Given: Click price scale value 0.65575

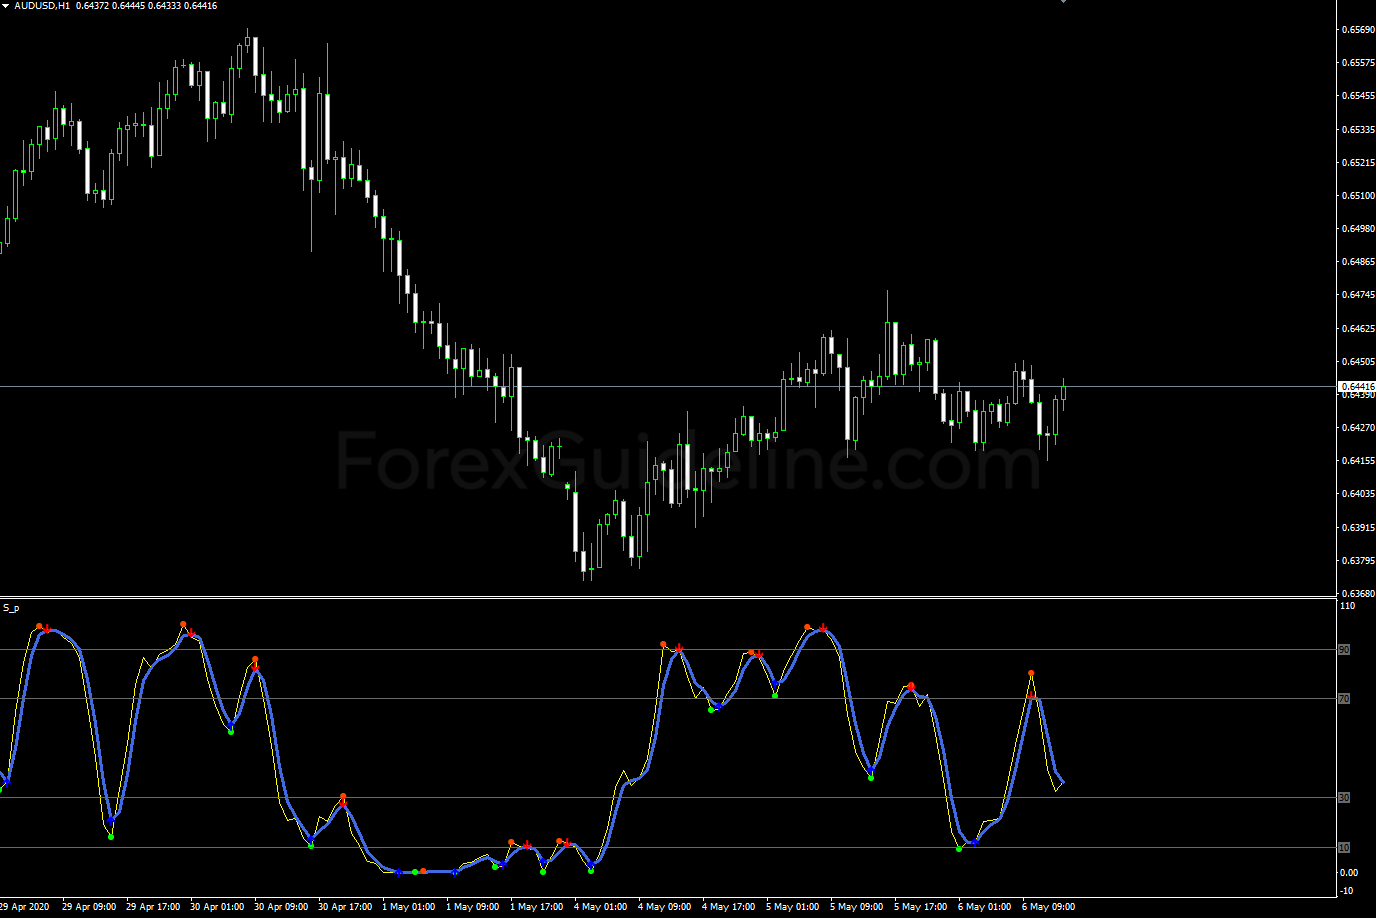Looking at the screenshot, I should pyautogui.click(x=1357, y=63).
